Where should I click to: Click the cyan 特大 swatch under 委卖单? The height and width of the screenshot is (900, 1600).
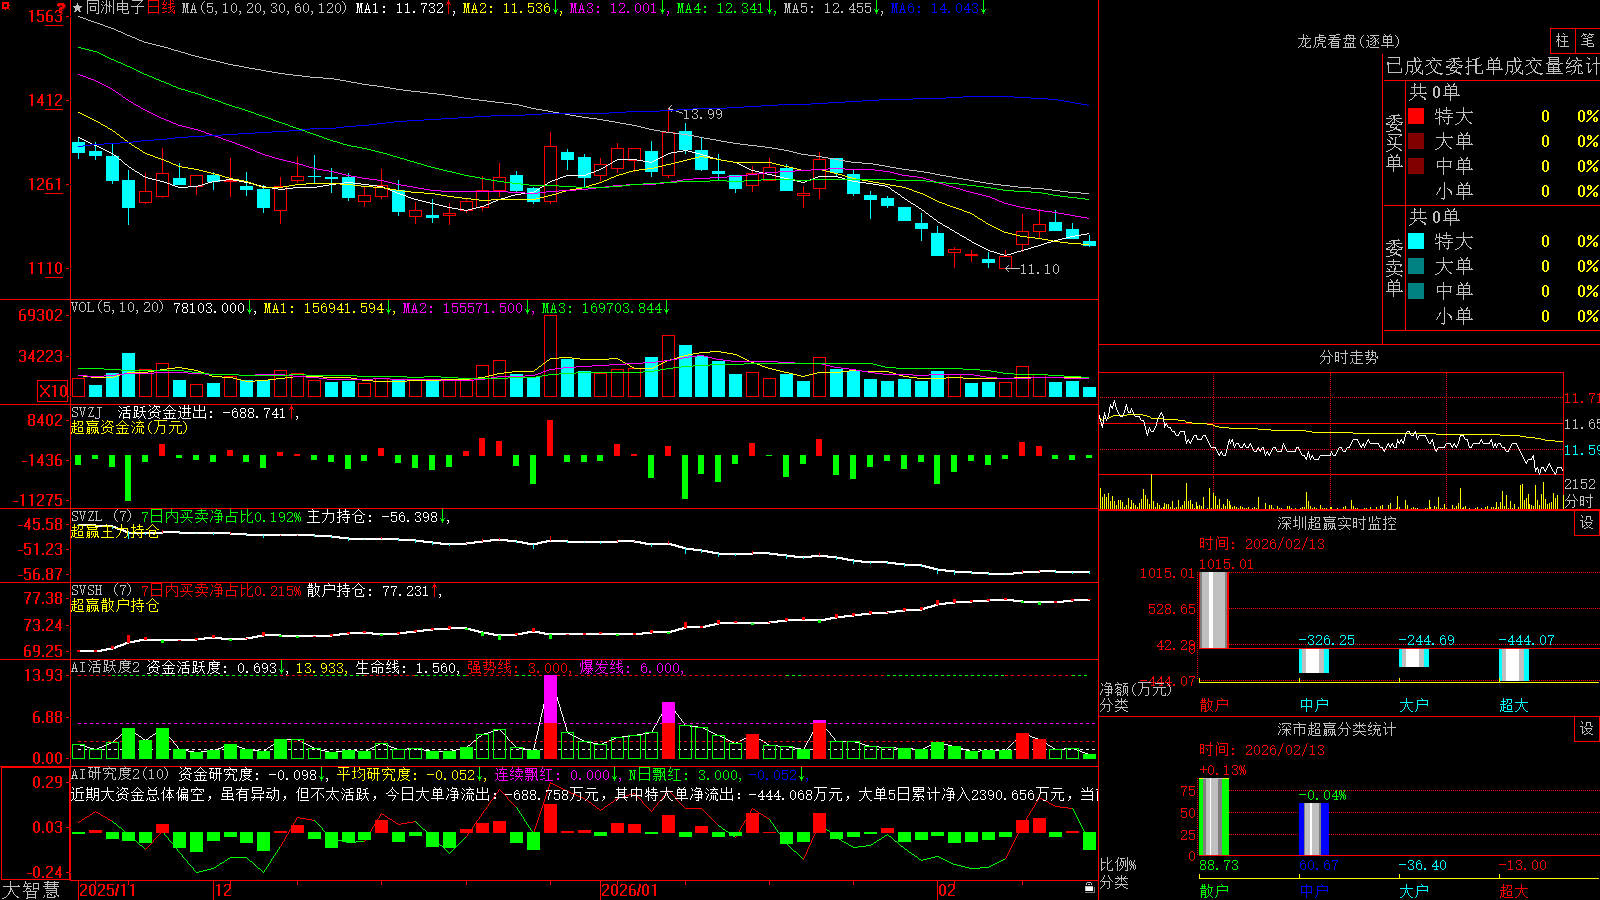pyautogui.click(x=1416, y=241)
